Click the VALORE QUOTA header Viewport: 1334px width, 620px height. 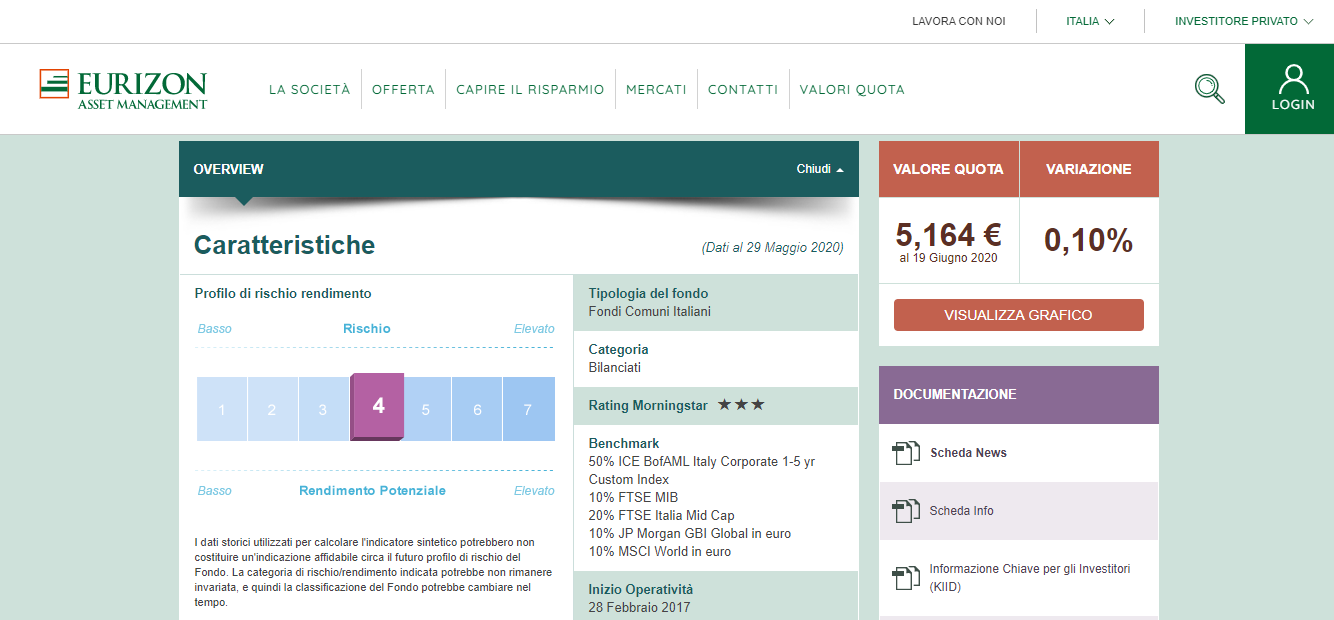(x=949, y=169)
